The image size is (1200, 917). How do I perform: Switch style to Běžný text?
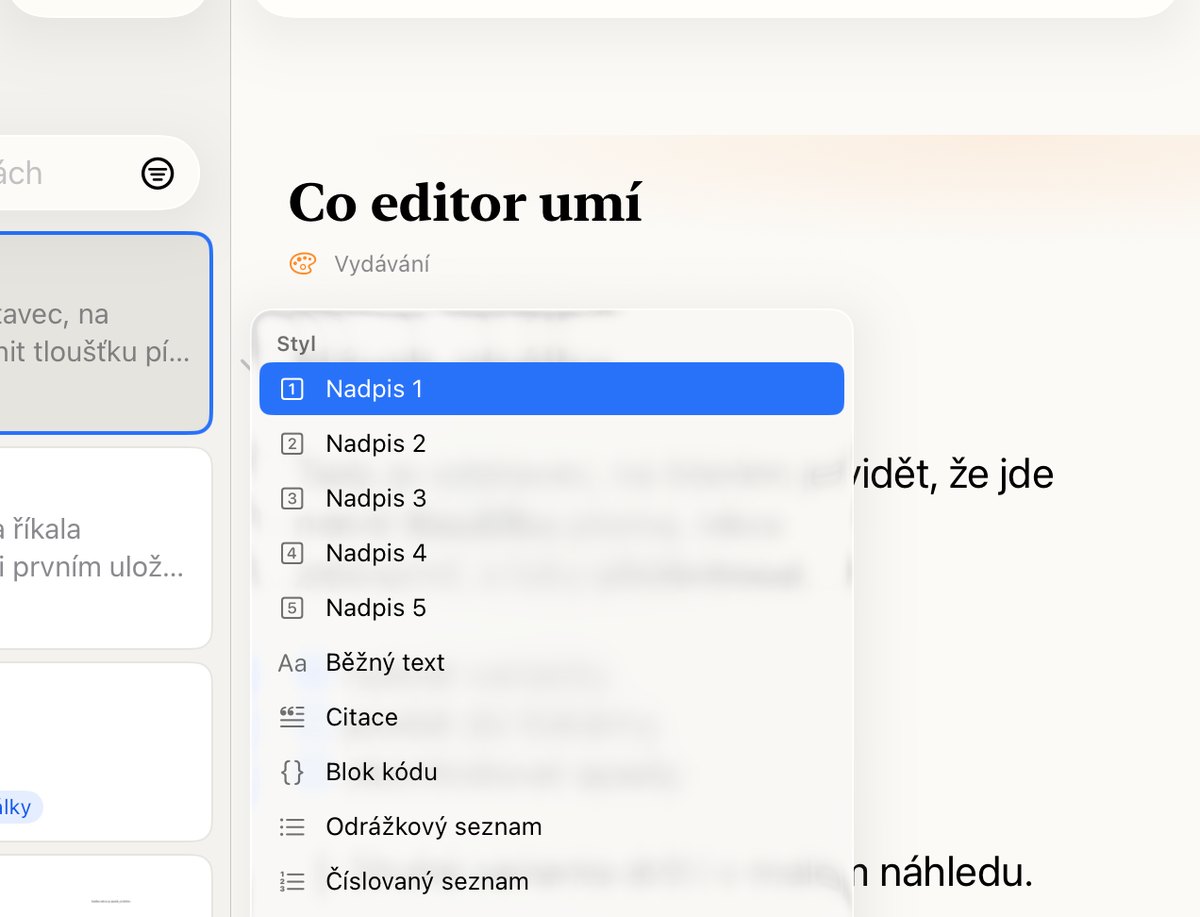(x=551, y=663)
